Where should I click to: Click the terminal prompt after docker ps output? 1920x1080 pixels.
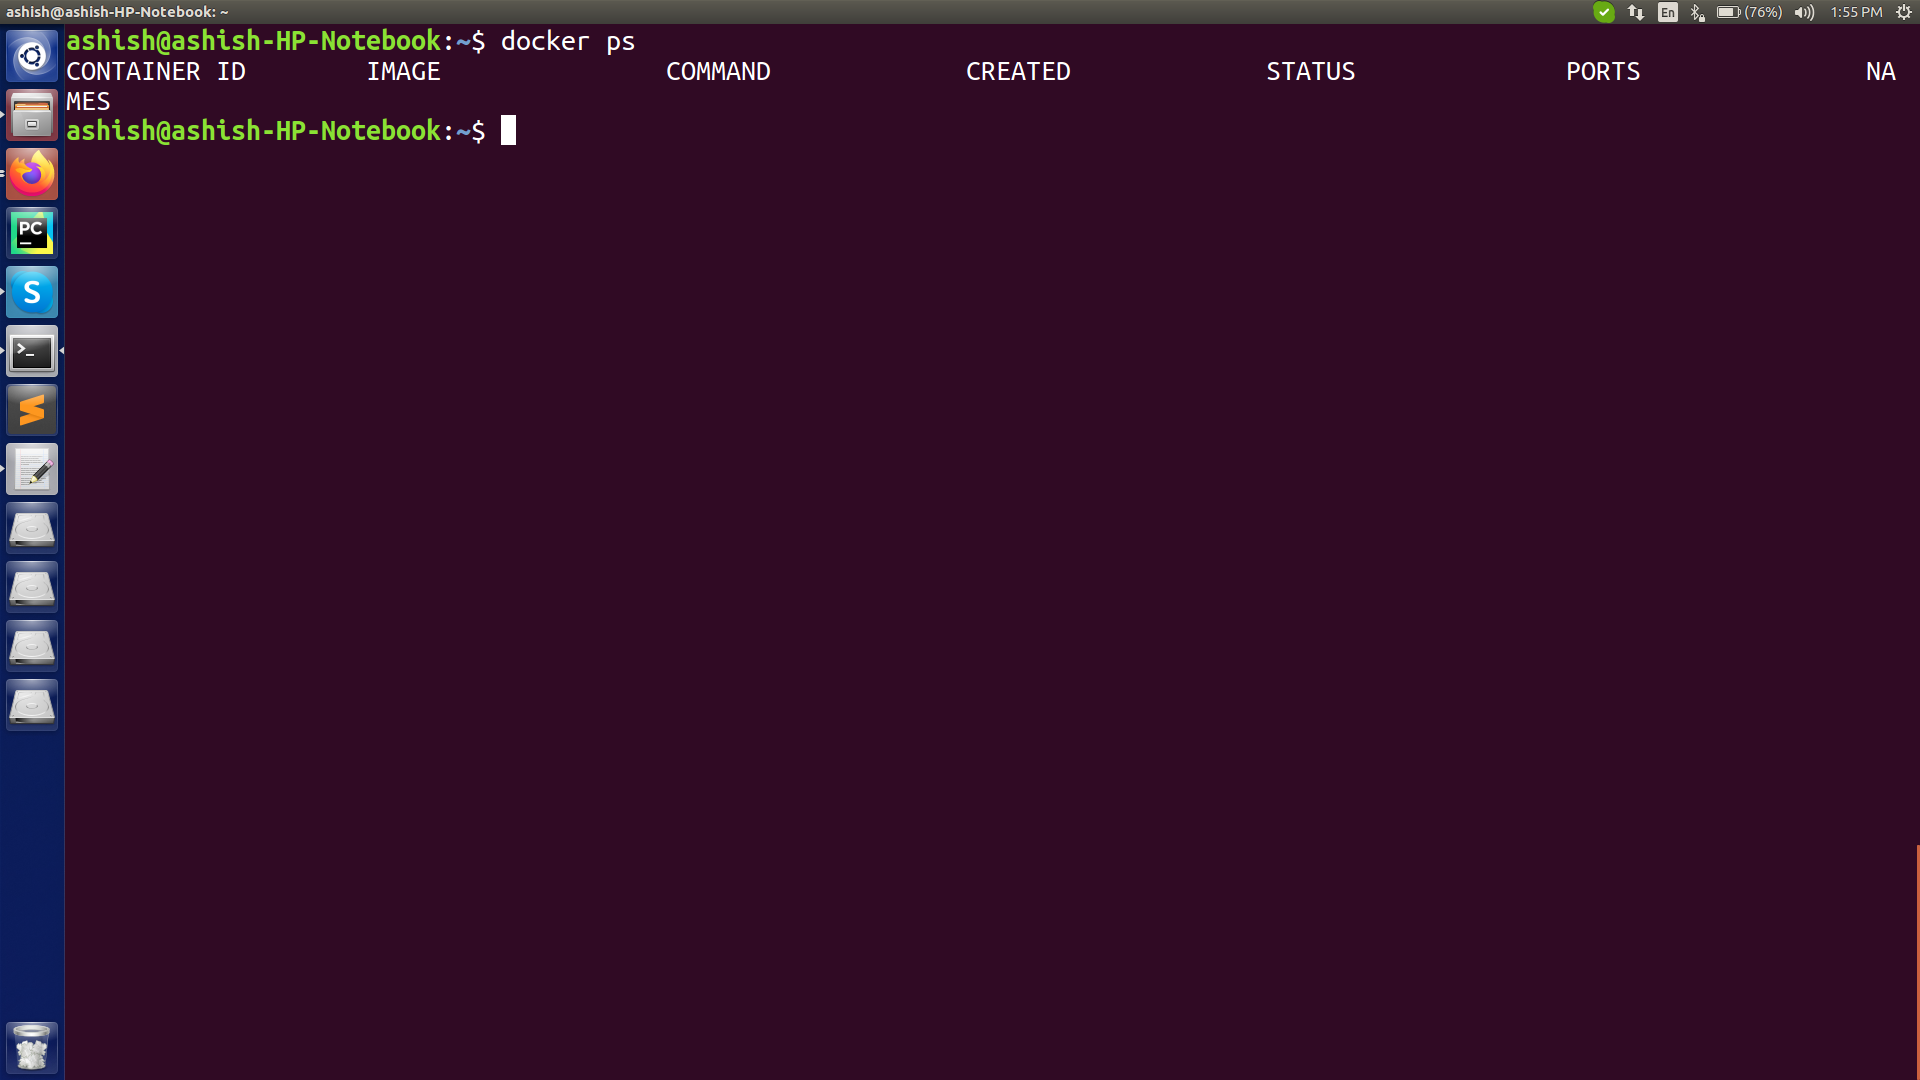(509, 130)
